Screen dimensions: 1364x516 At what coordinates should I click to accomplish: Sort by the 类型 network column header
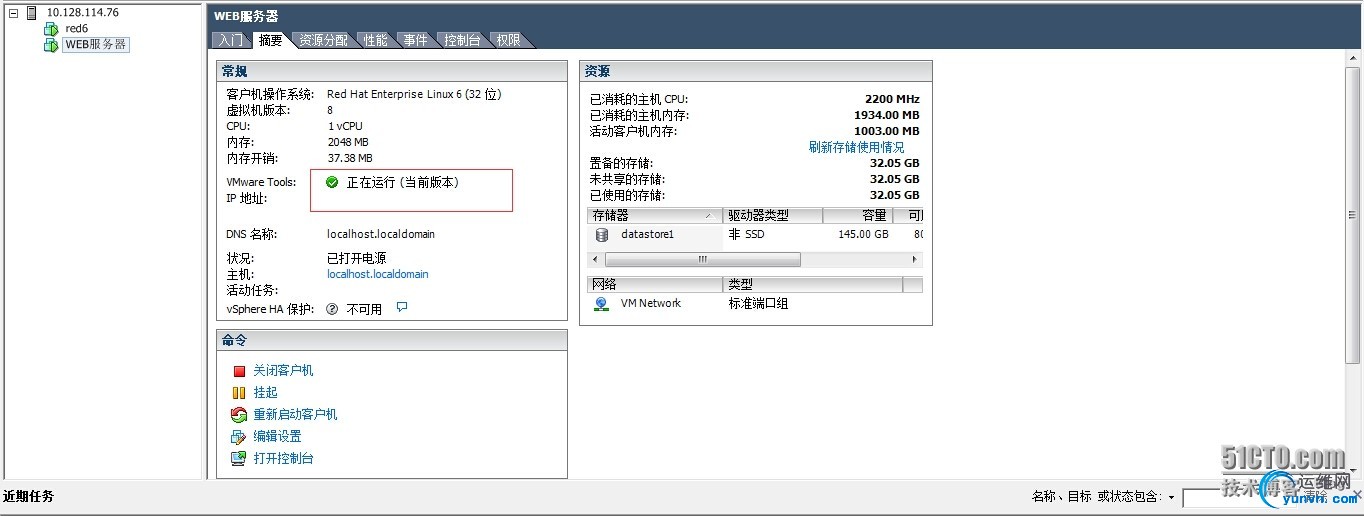[x=812, y=285]
